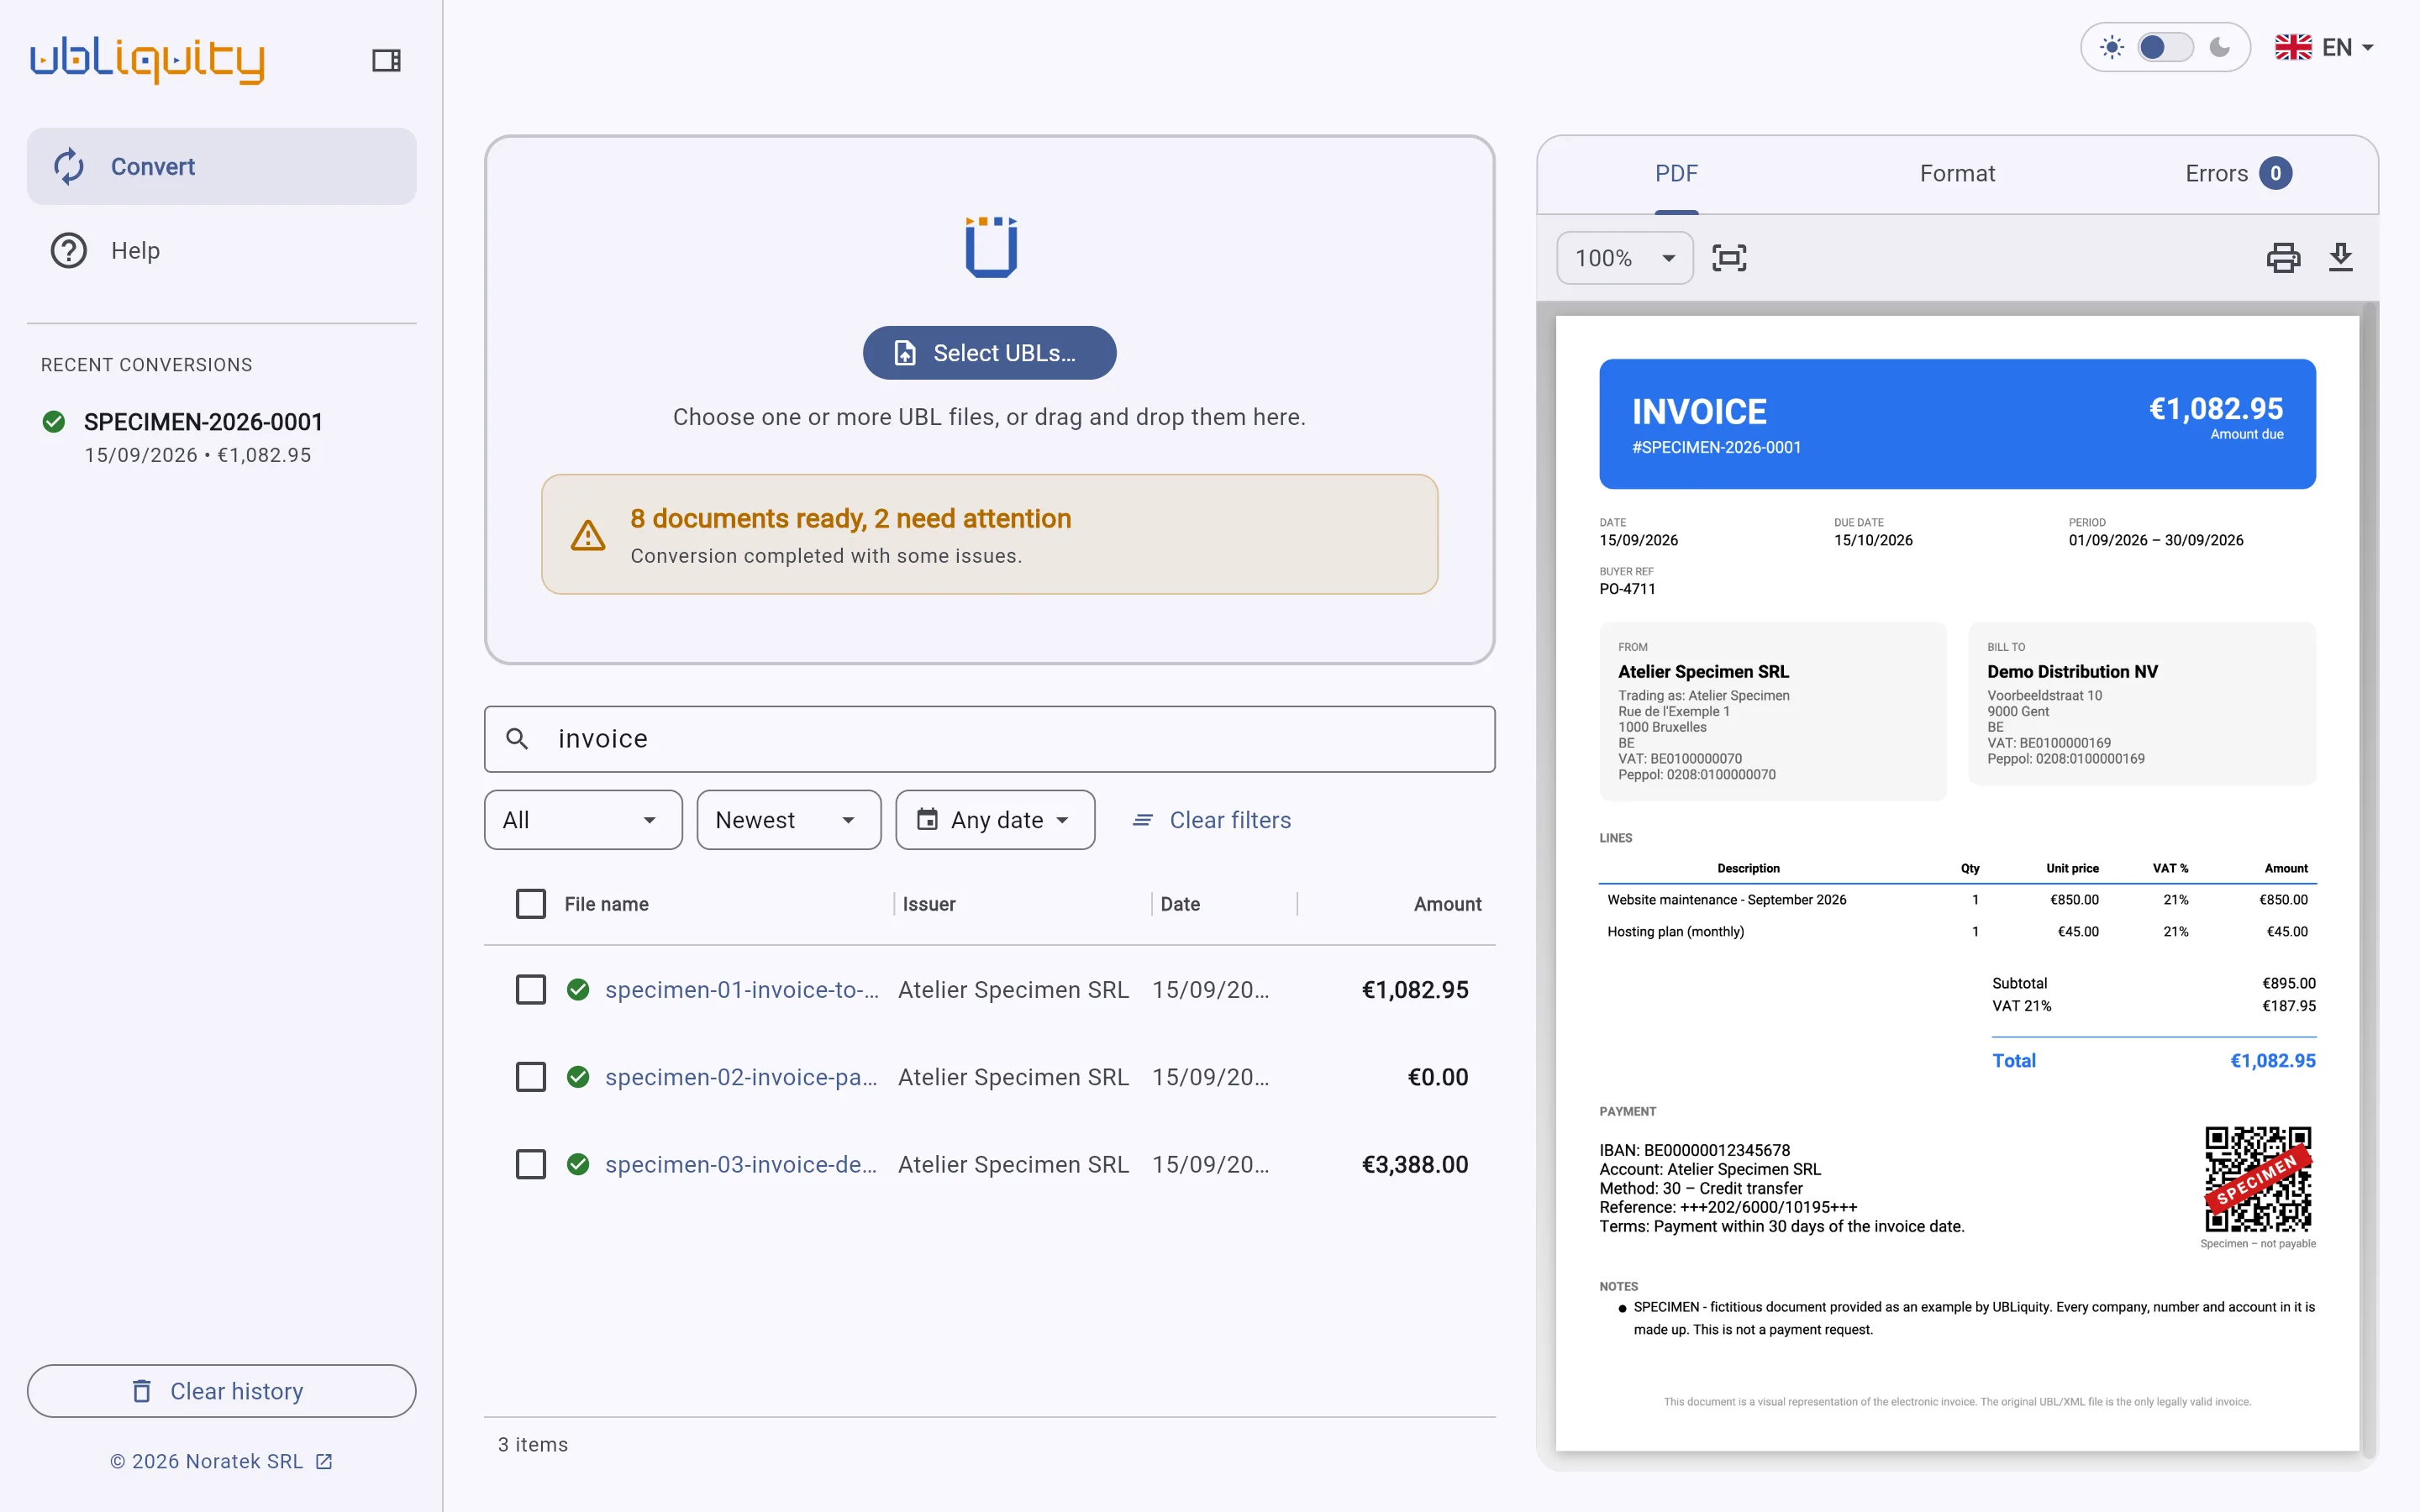Sort by Date column header
Viewport: 2420px width, 1512px height.
[x=1180, y=904]
